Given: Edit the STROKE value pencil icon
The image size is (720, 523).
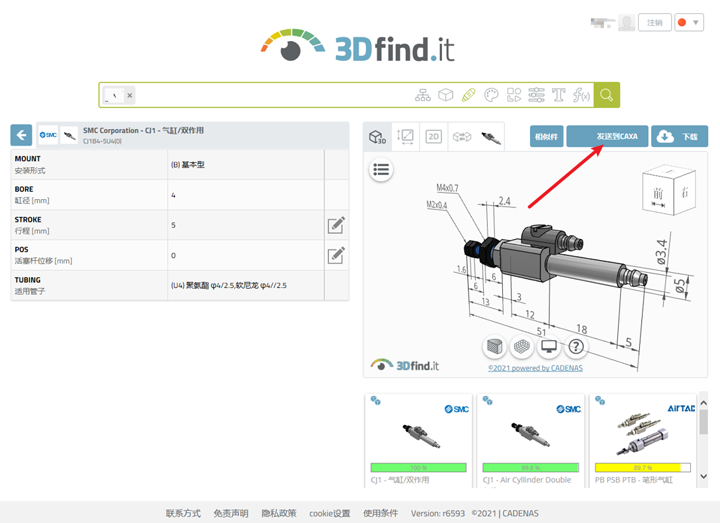Looking at the screenshot, I should pyautogui.click(x=336, y=225).
